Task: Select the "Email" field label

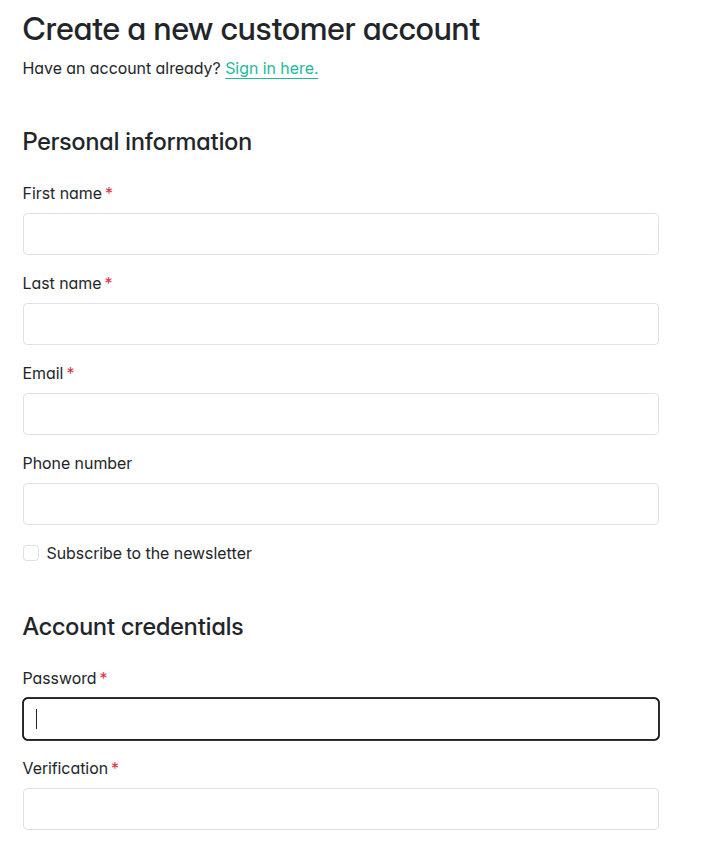Action: coord(43,373)
